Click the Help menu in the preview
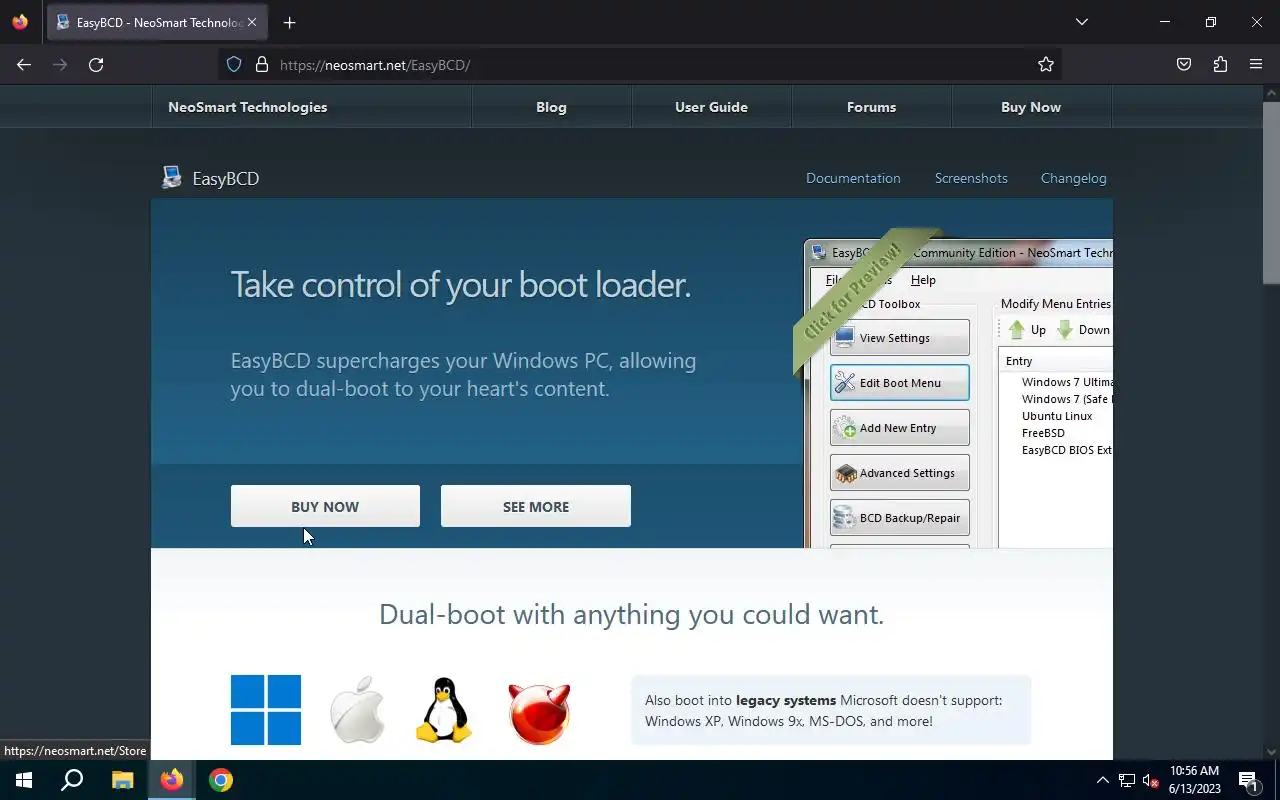 click(923, 280)
